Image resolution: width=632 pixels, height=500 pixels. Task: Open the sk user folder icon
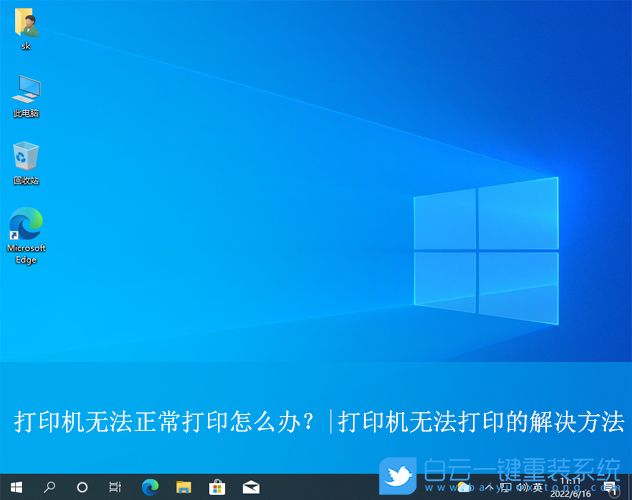[x=26, y=26]
